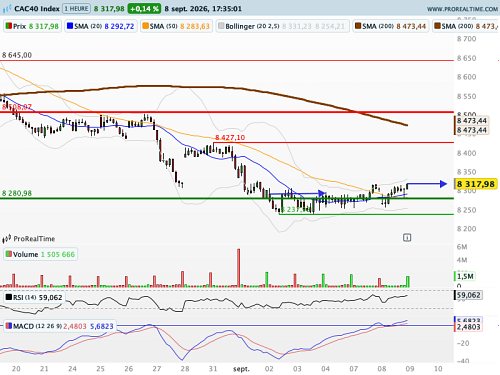Click the 8 645,00 resistance label
Image resolution: width=500 pixels, height=375 pixels.
[x=17, y=55]
